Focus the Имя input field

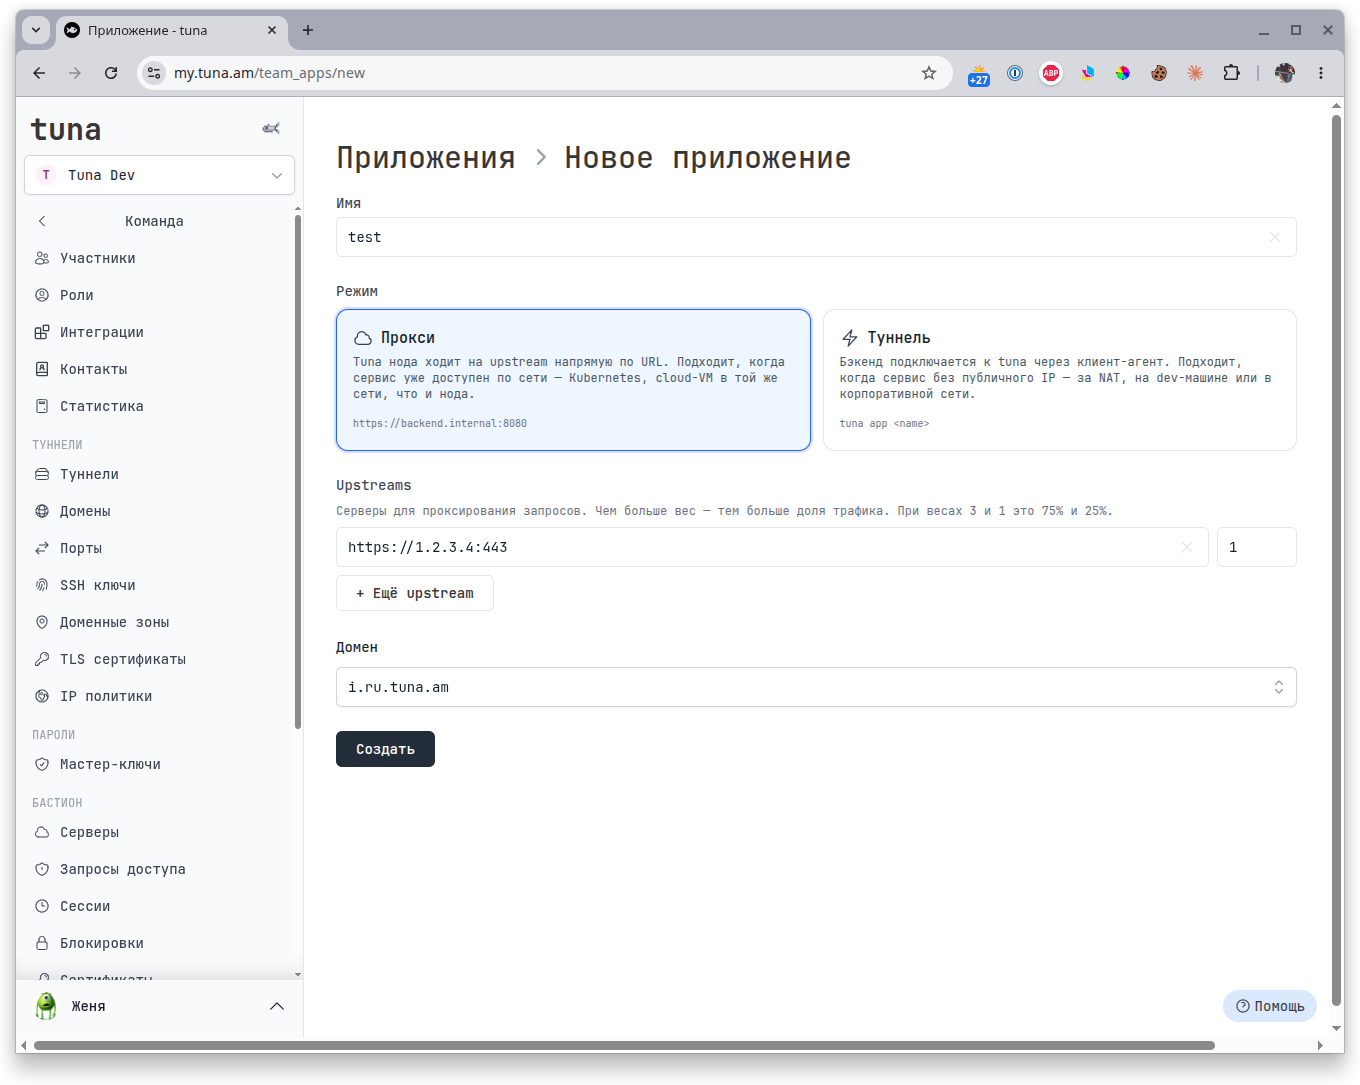816,237
